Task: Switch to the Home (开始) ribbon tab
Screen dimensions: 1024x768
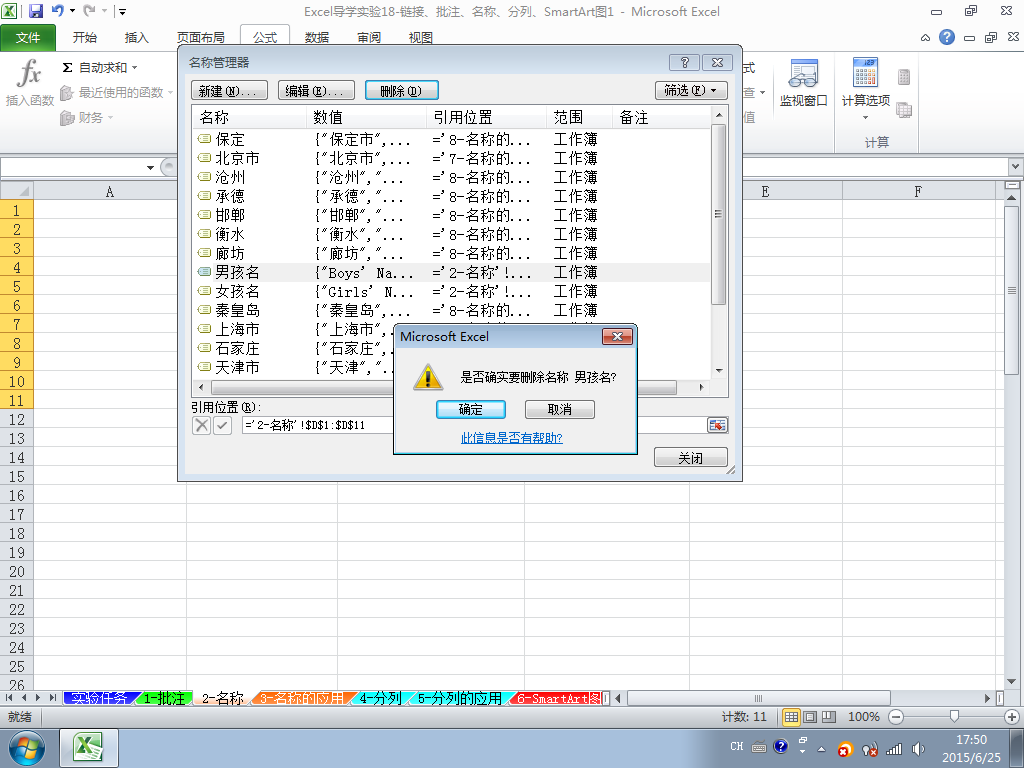Action: [x=85, y=38]
